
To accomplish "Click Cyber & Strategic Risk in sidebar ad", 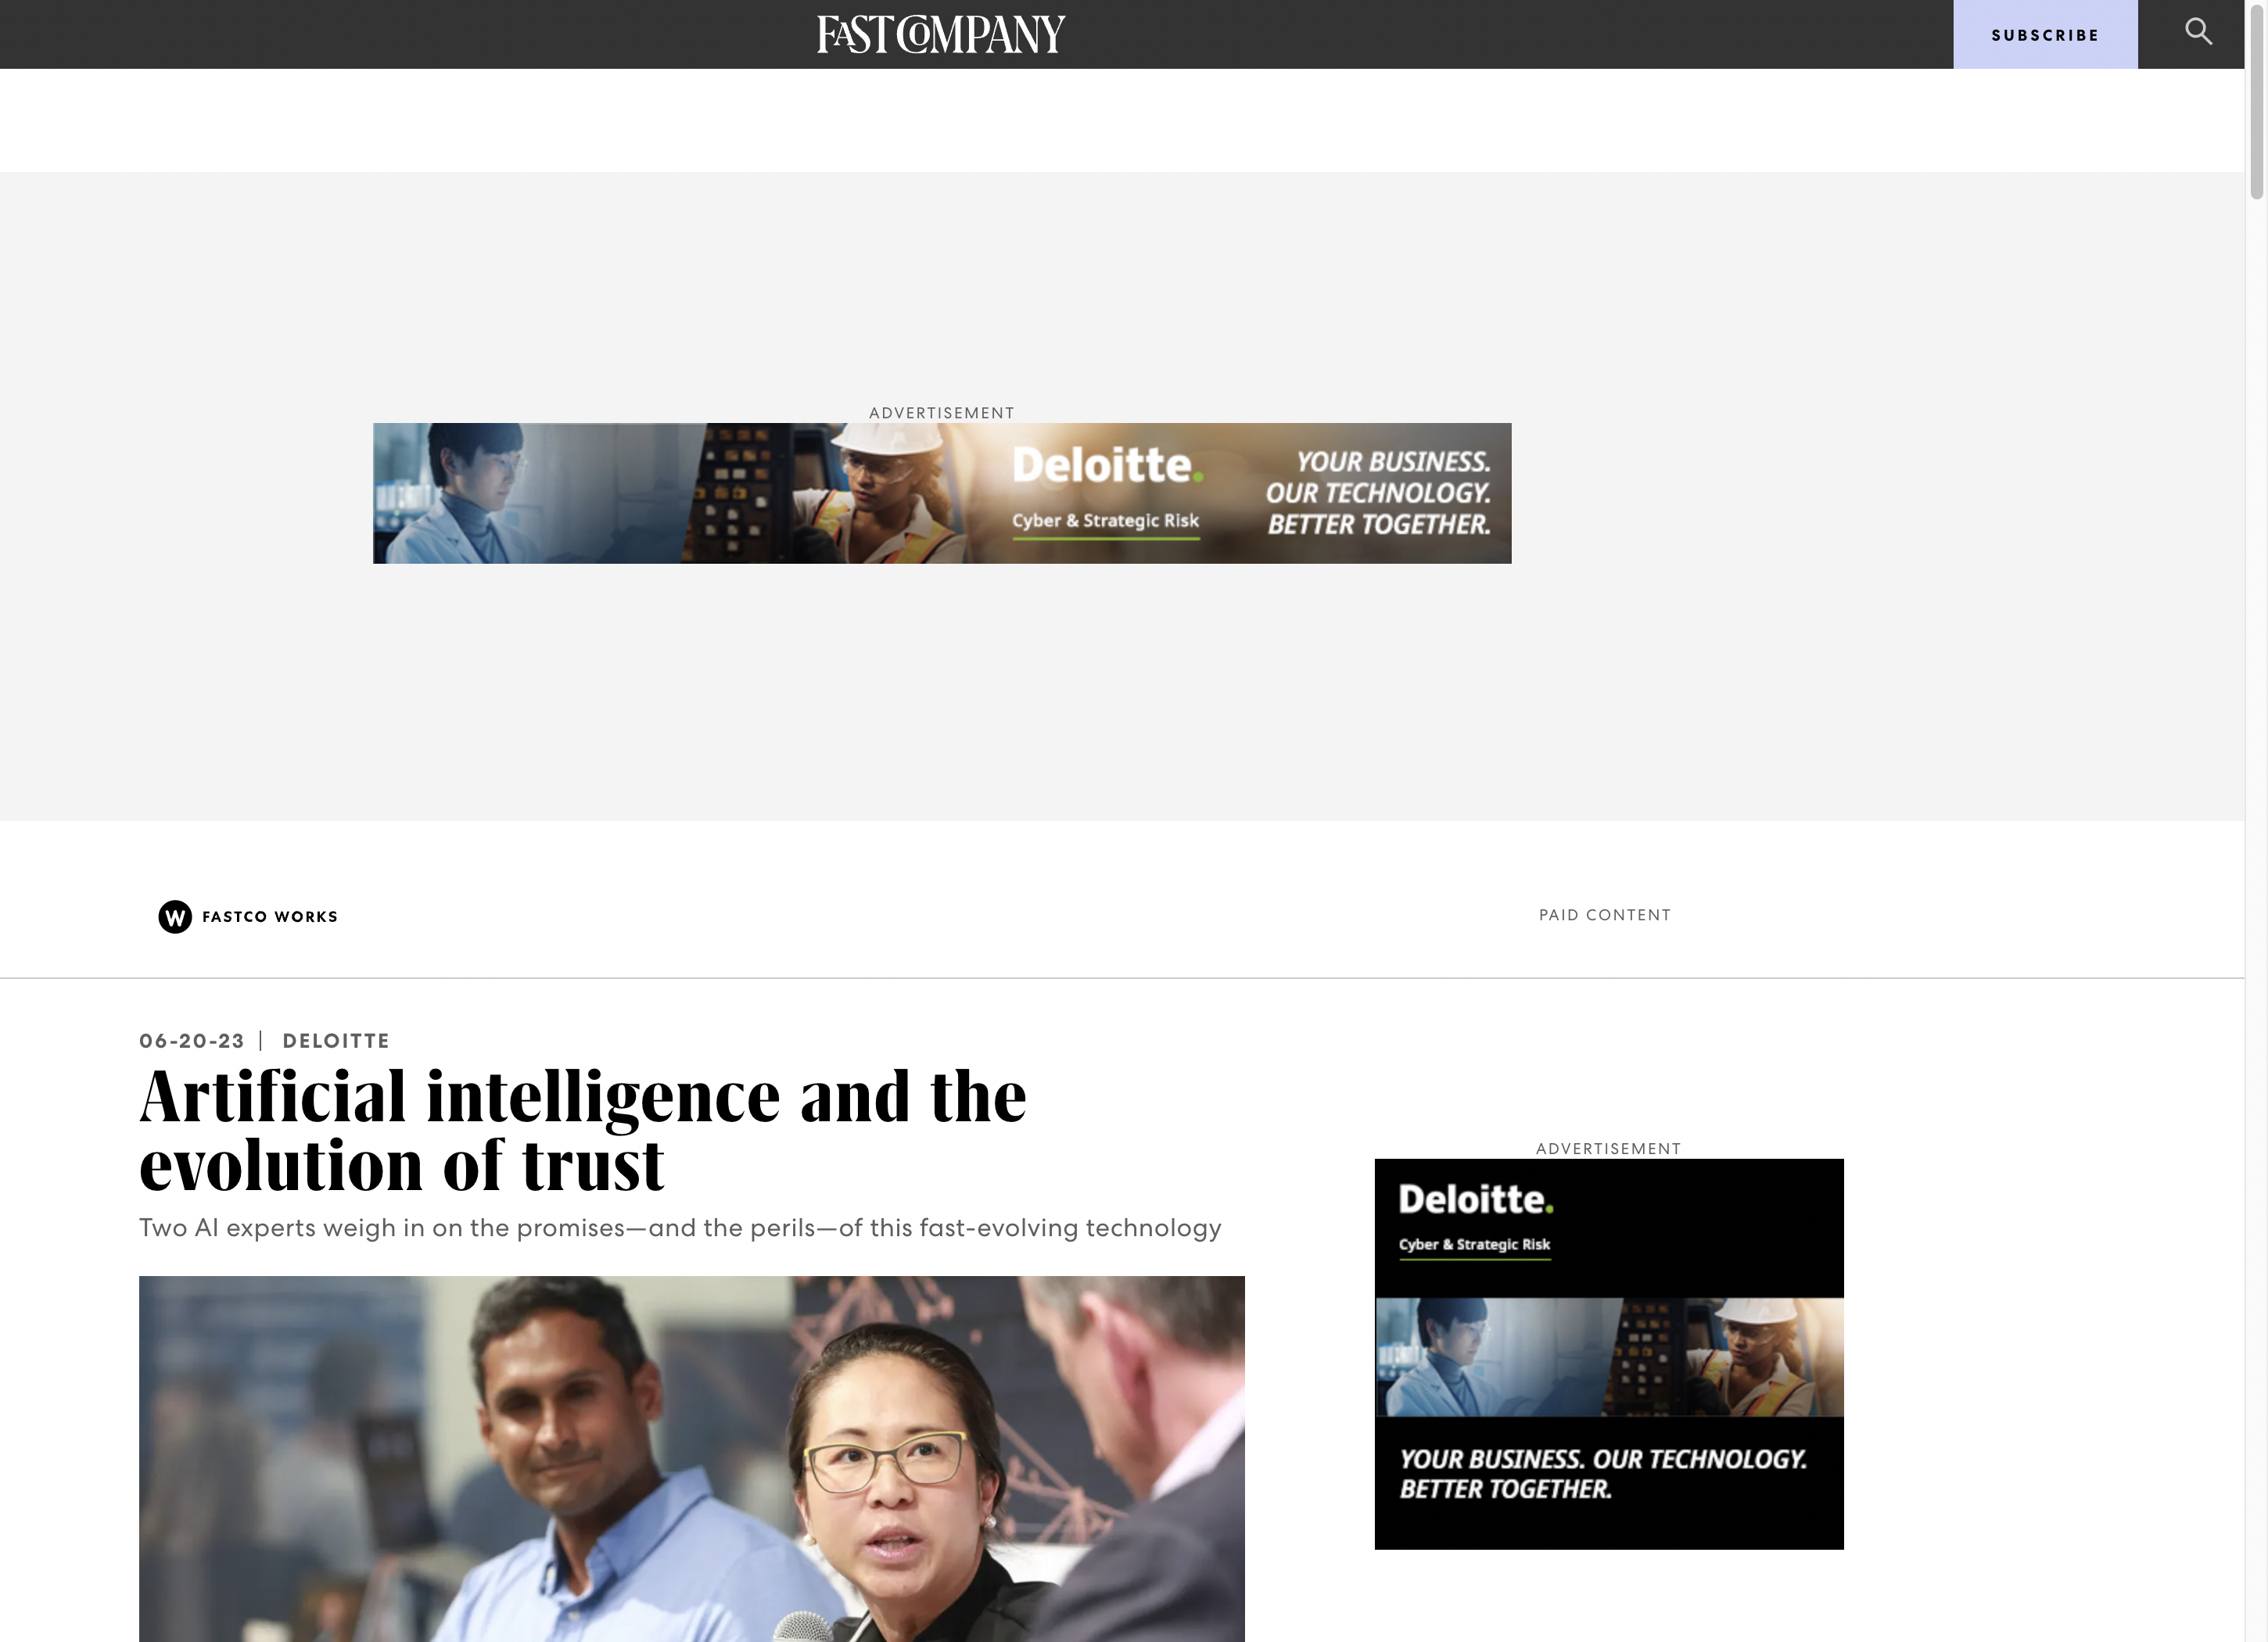I will coord(1475,1245).
